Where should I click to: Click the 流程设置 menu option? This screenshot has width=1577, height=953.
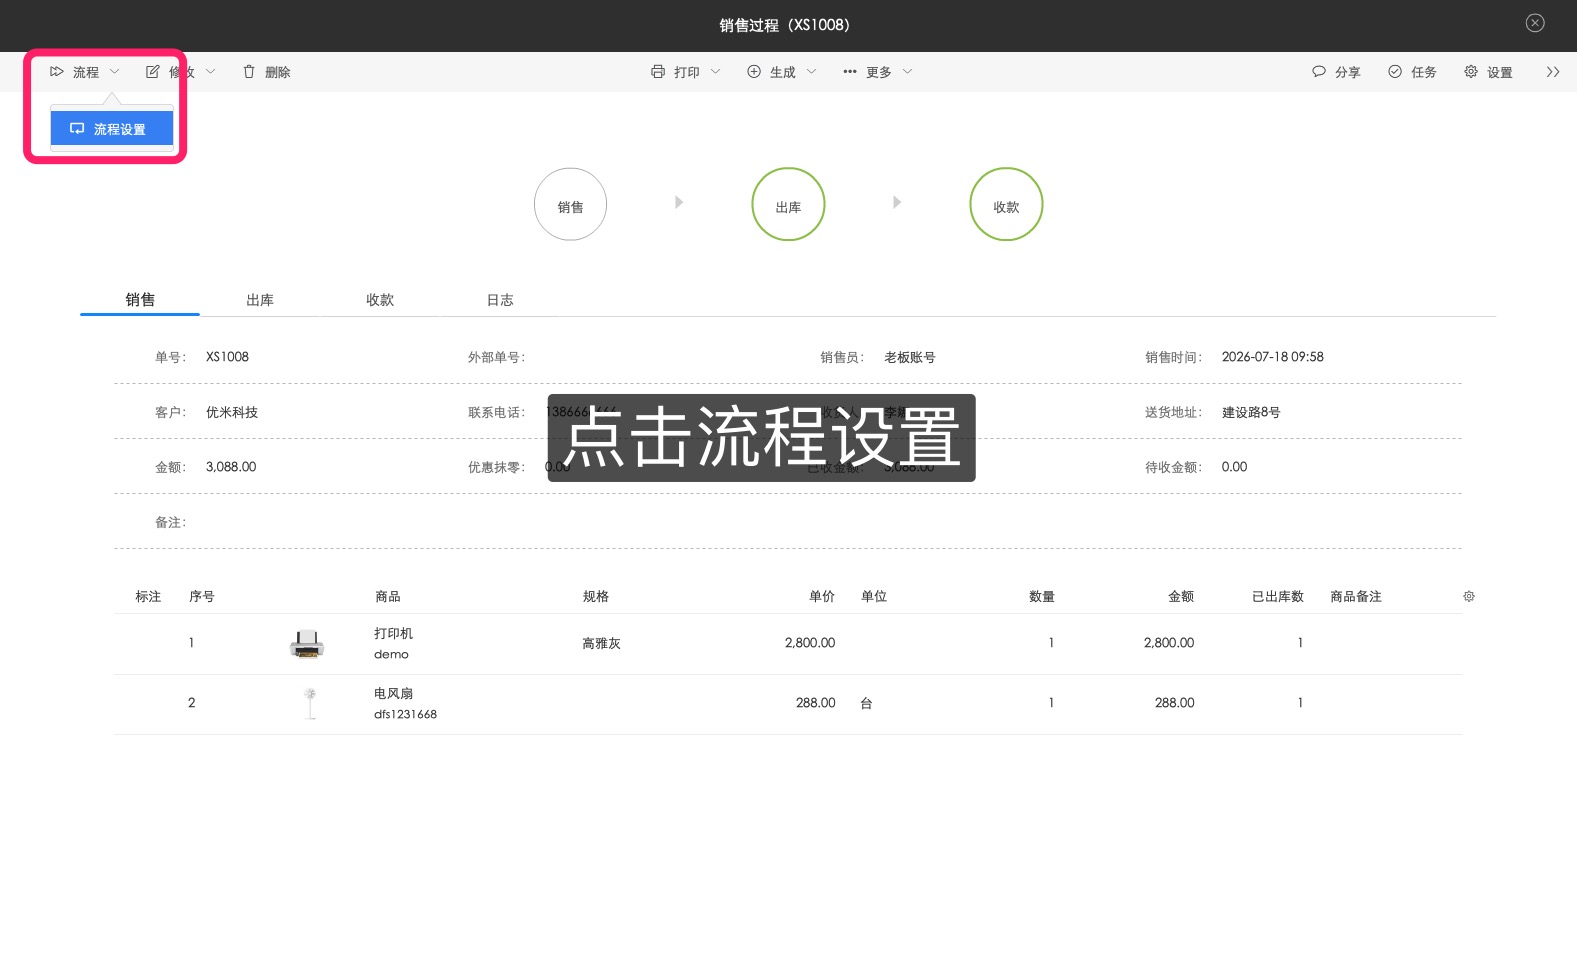click(112, 129)
